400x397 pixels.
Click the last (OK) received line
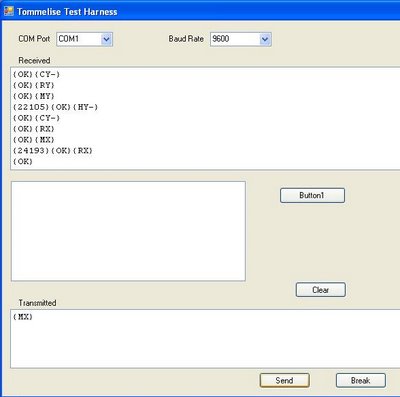point(23,161)
